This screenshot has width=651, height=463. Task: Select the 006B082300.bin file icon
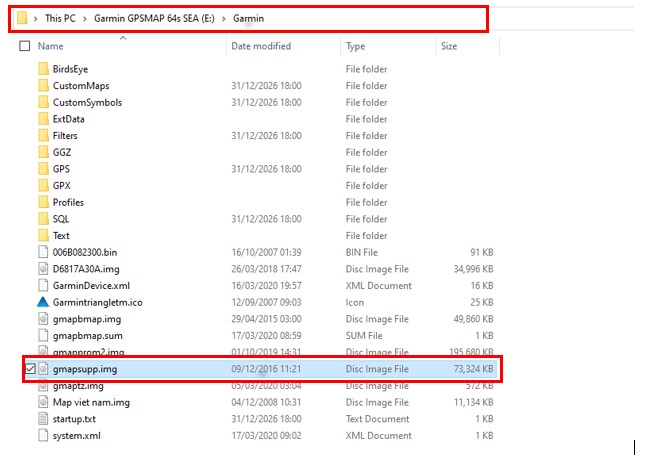43,252
